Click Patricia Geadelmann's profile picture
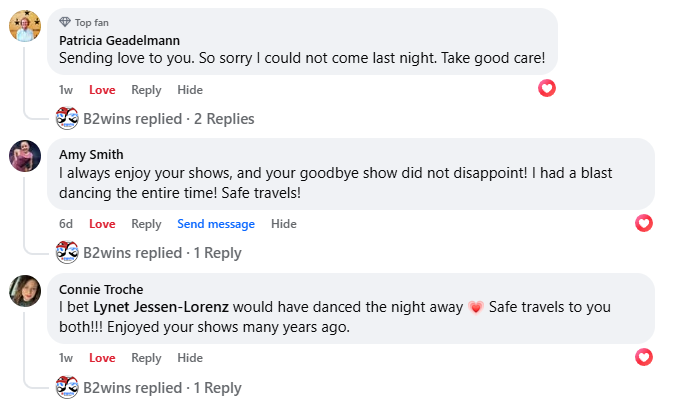Viewport: 677px width, 404px height. [x=25, y=26]
